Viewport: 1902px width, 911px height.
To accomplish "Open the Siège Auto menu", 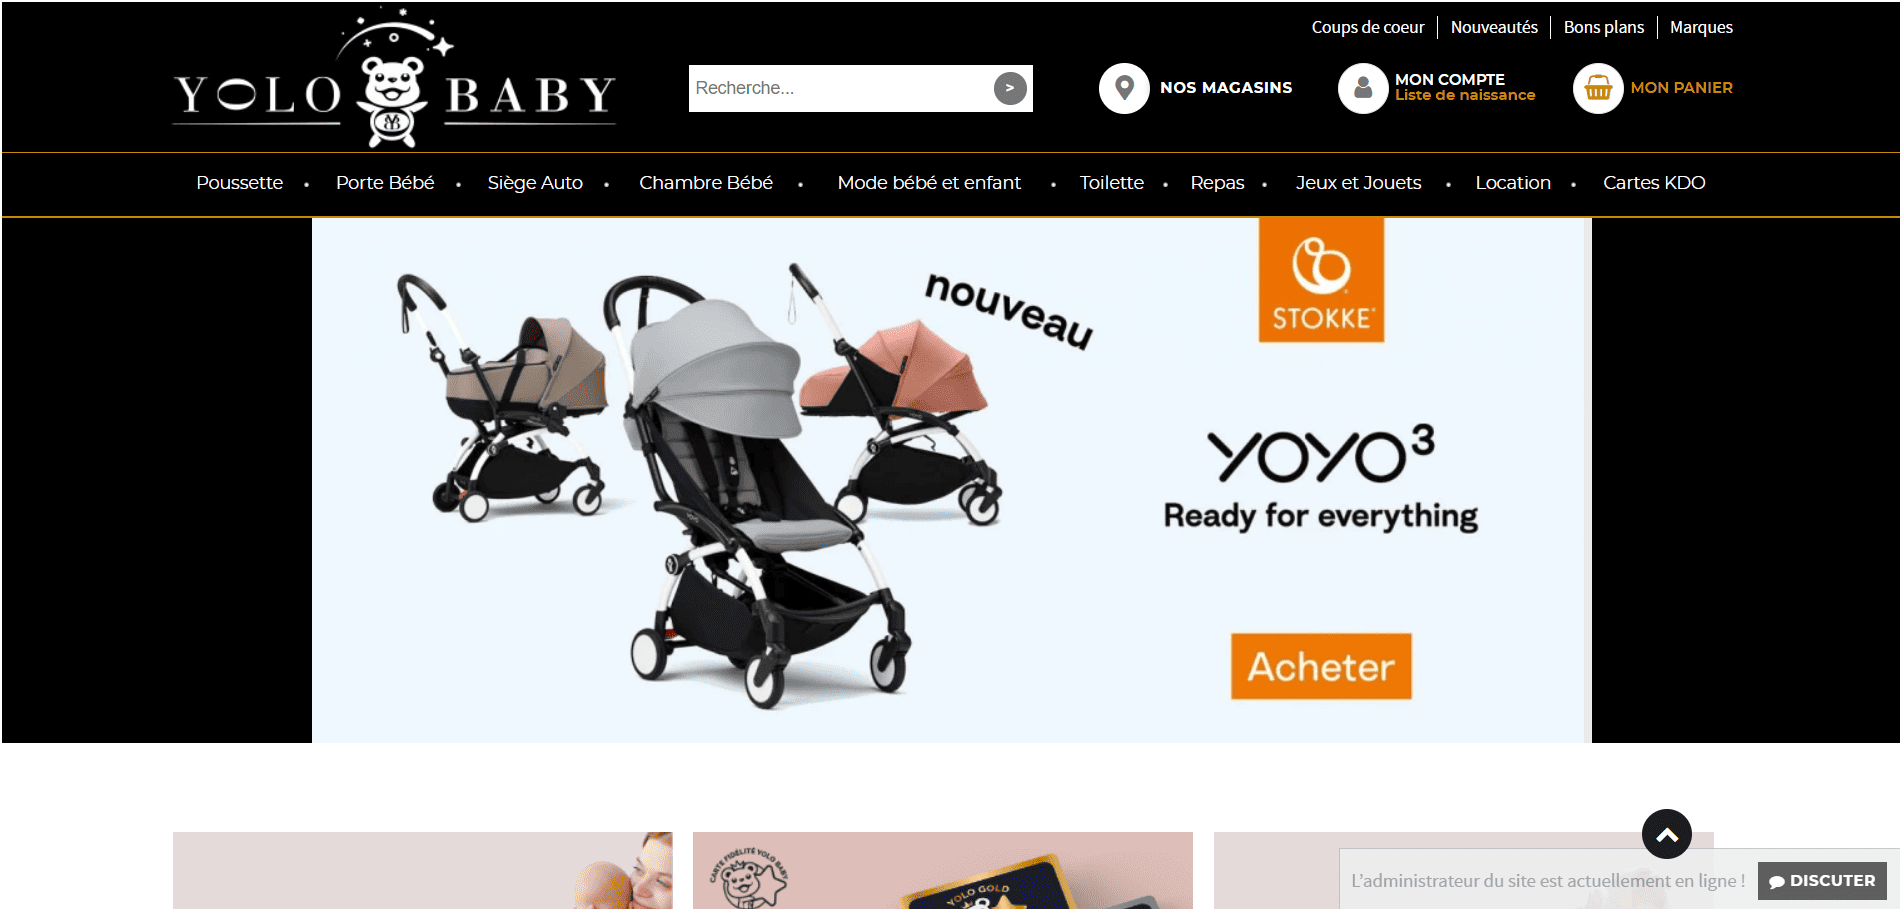I will coord(535,183).
